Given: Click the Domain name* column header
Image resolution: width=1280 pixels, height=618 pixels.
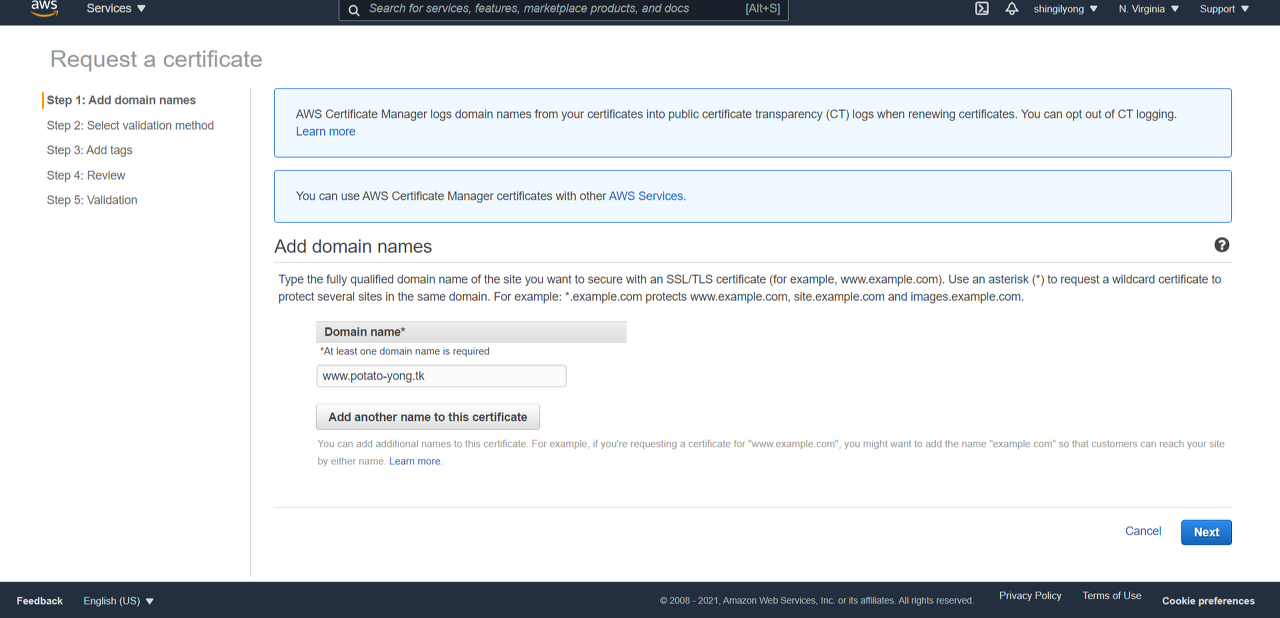Looking at the screenshot, I should point(471,332).
